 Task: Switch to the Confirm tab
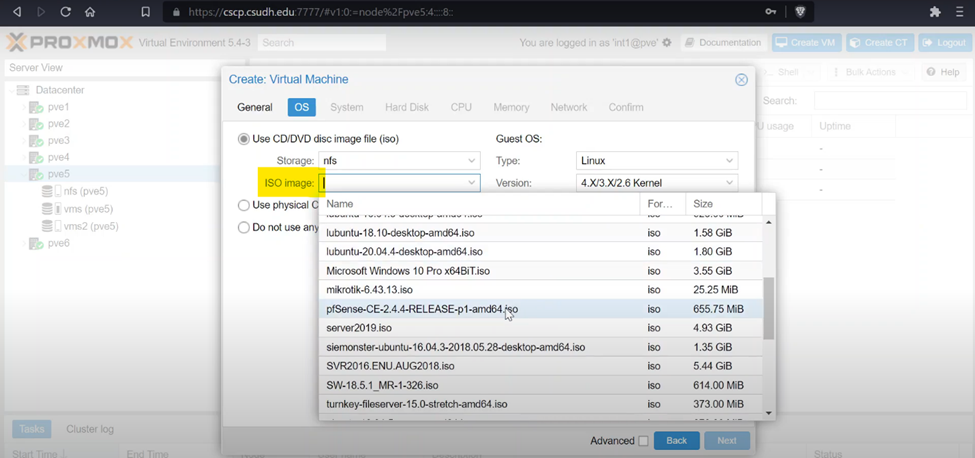(x=626, y=107)
